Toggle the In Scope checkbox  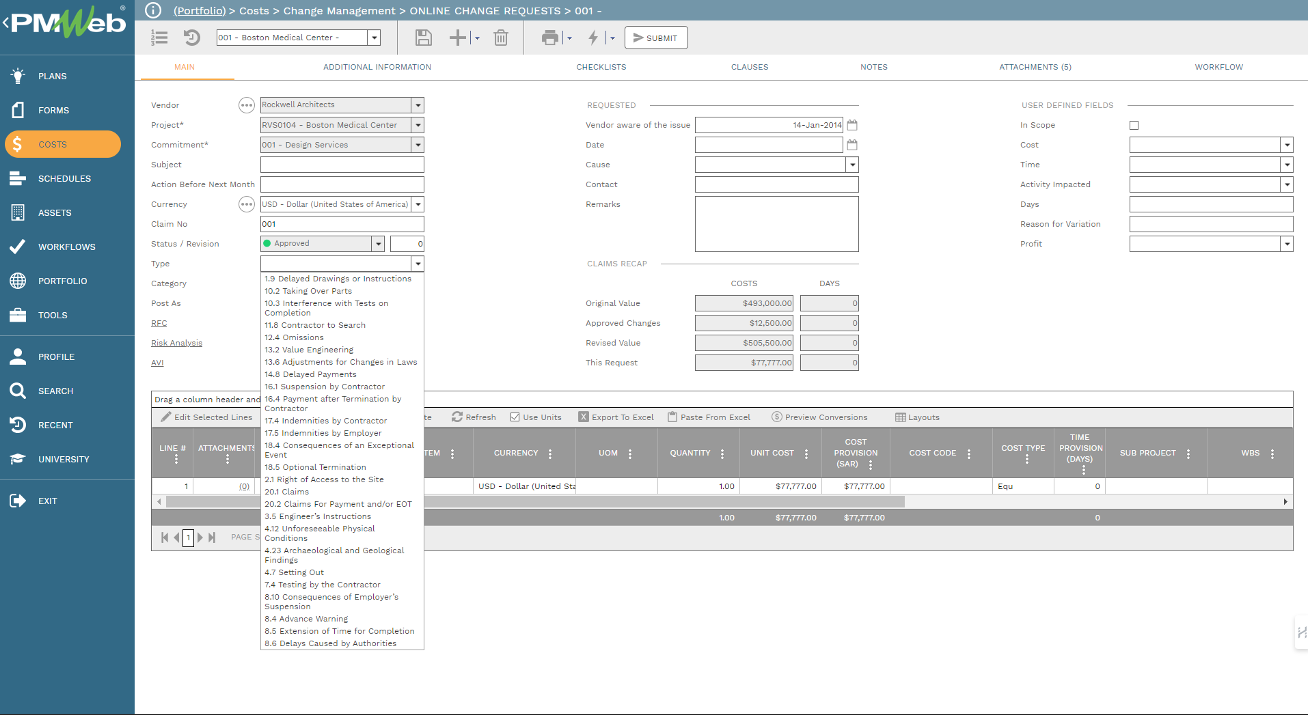tap(1134, 126)
